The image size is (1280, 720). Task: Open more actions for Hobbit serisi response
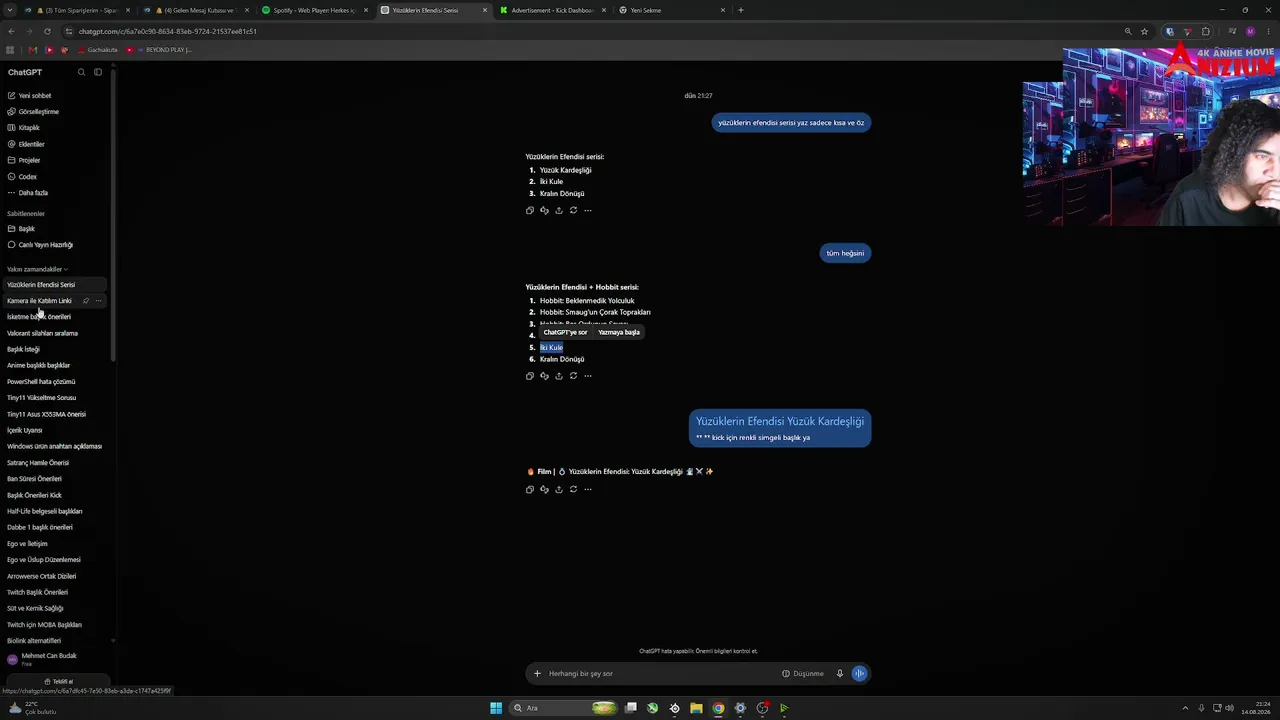(x=588, y=376)
